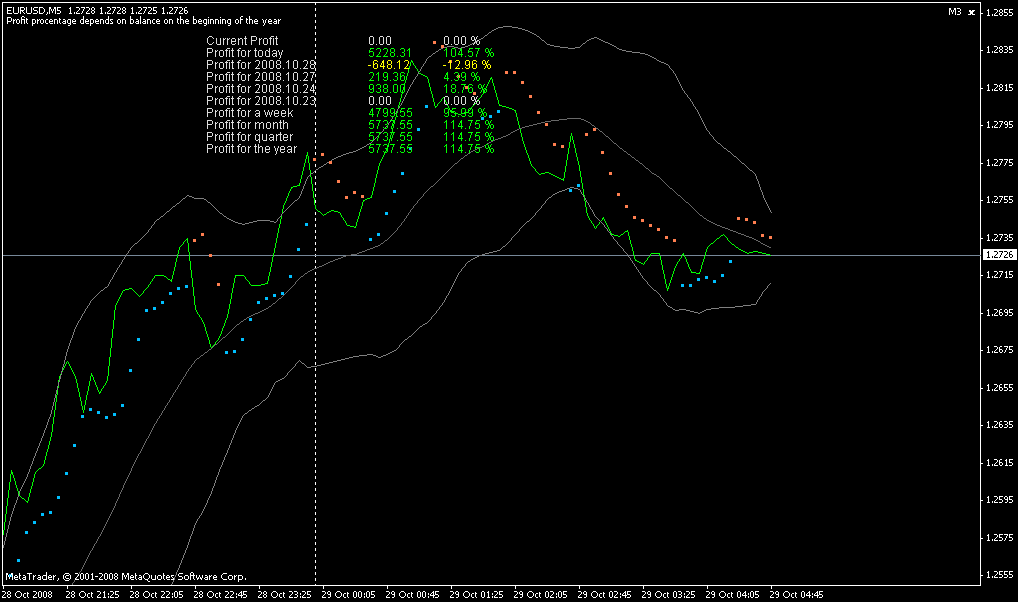Click the '28 Oct 21:25' time axis label
The height and width of the screenshot is (602, 1018).
point(92,595)
